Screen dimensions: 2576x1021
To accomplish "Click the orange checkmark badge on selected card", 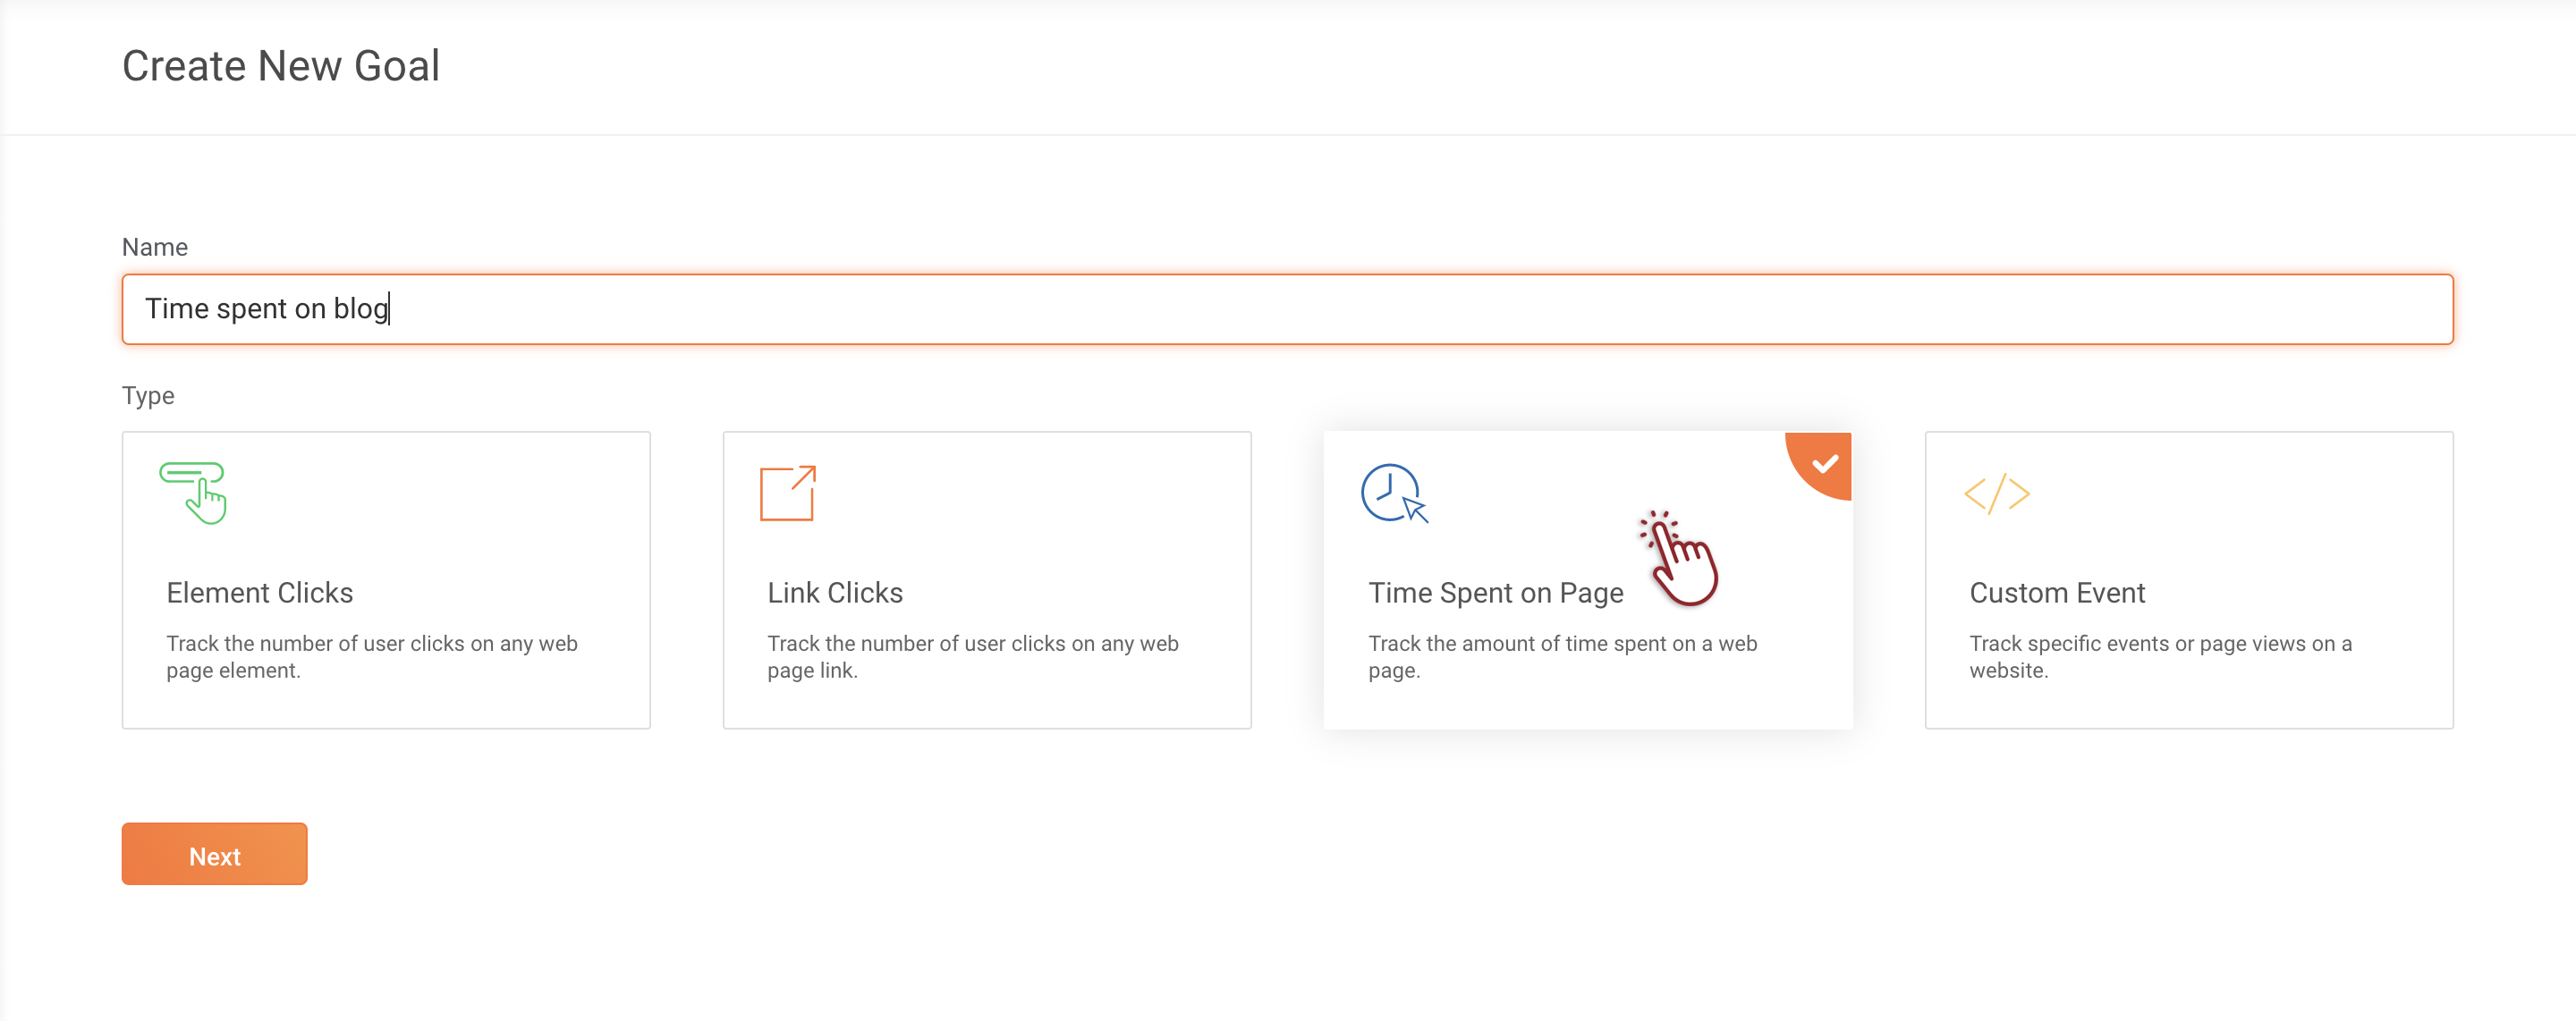I will click(x=1825, y=464).
